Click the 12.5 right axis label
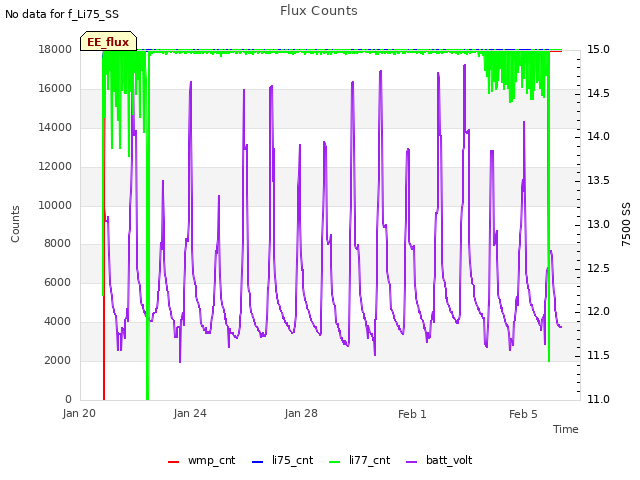The height and width of the screenshot is (480, 640). point(598,269)
